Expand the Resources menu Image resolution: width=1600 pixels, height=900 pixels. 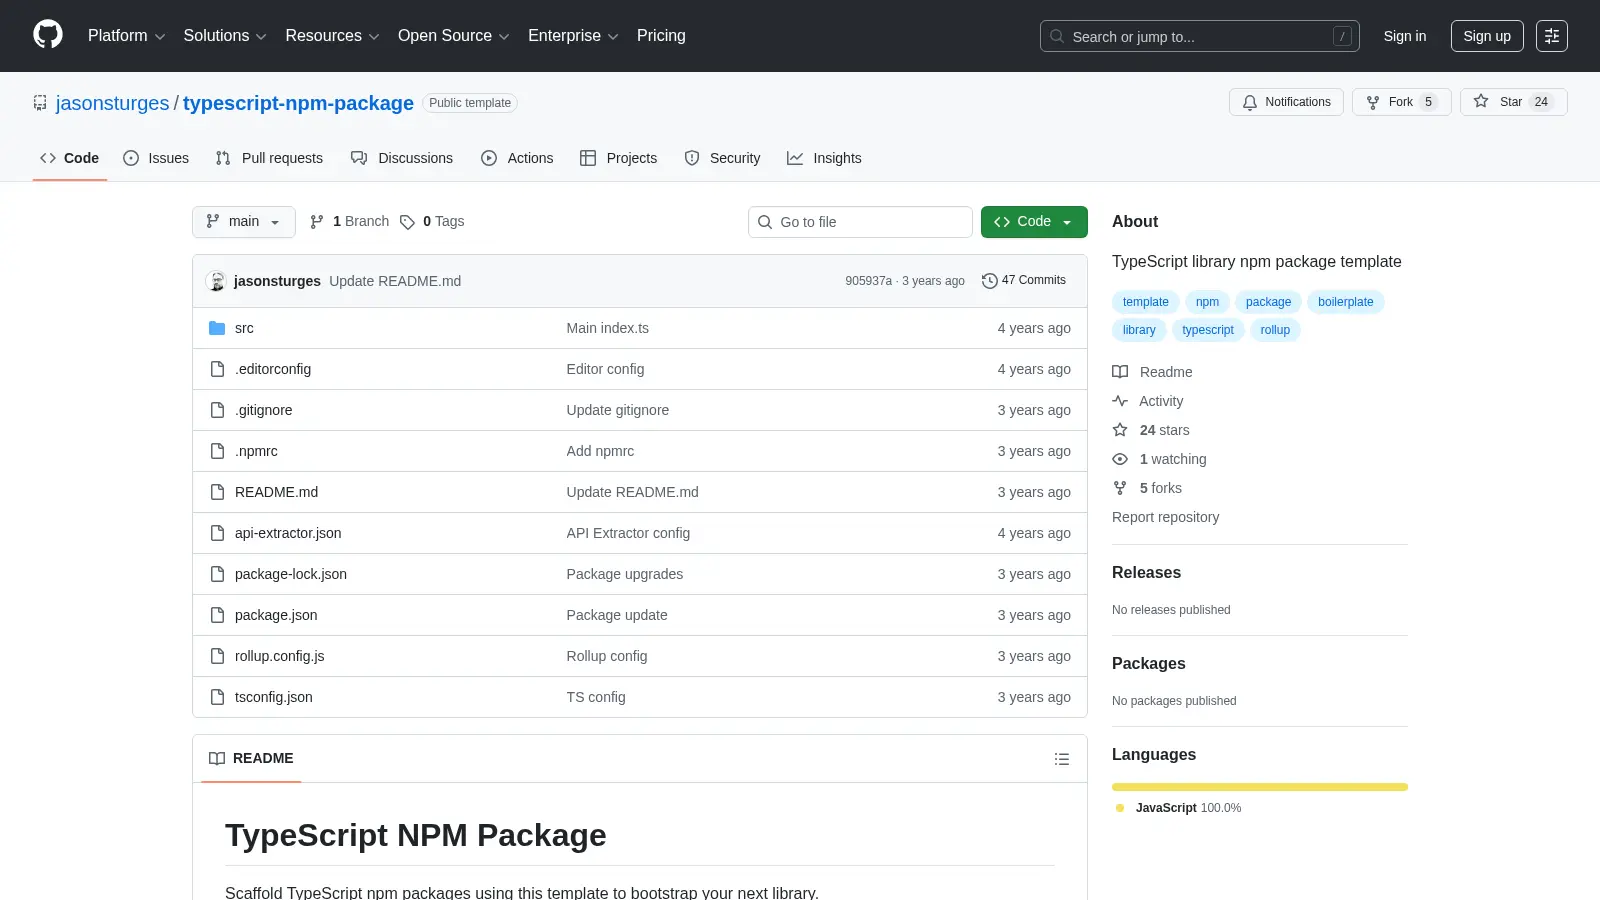tap(332, 36)
